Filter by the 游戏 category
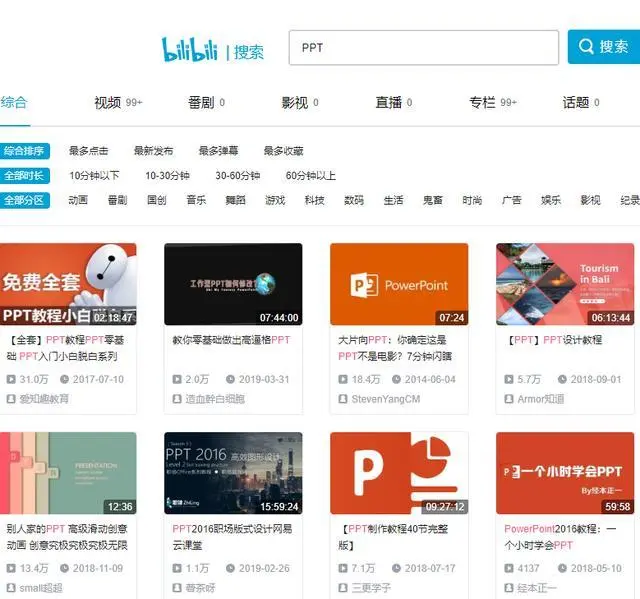 (x=275, y=200)
